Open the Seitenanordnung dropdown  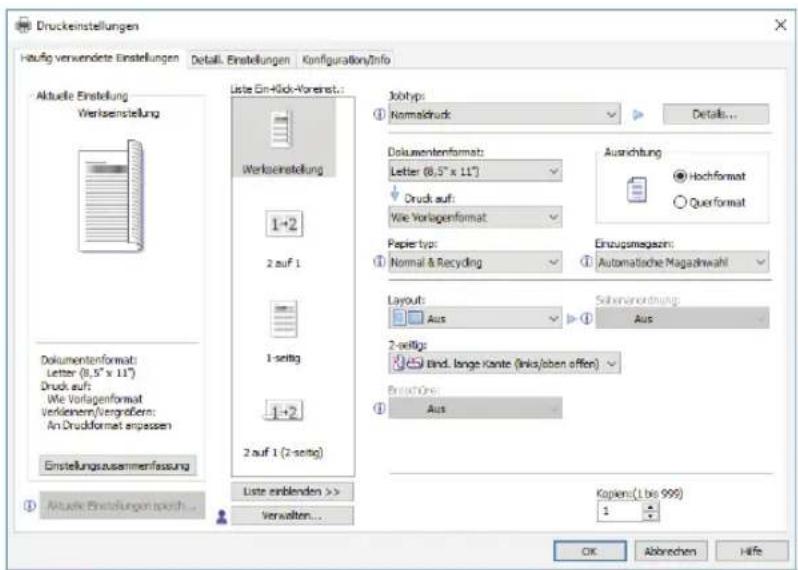pos(682,319)
